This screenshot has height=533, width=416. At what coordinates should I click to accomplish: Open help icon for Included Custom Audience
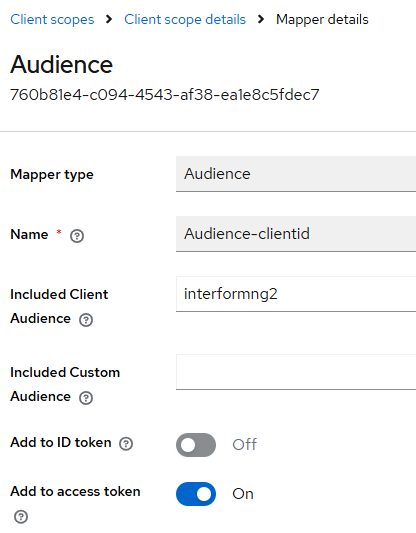tap(86, 397)
